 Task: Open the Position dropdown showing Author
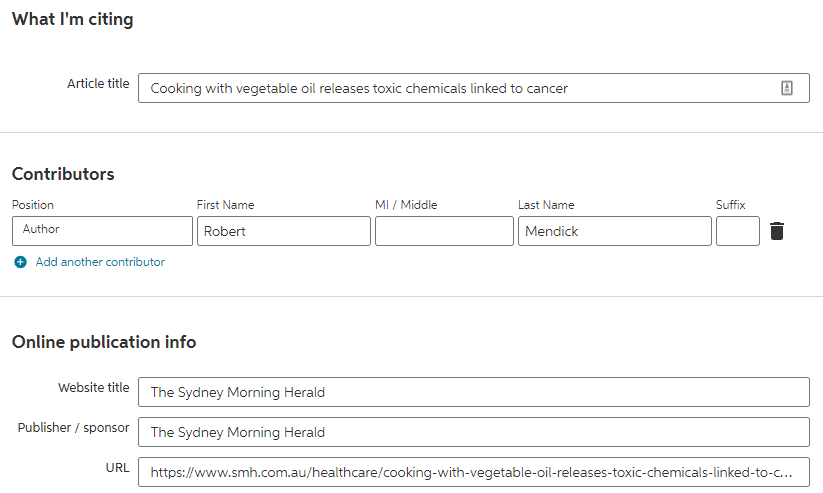(102, 231)
